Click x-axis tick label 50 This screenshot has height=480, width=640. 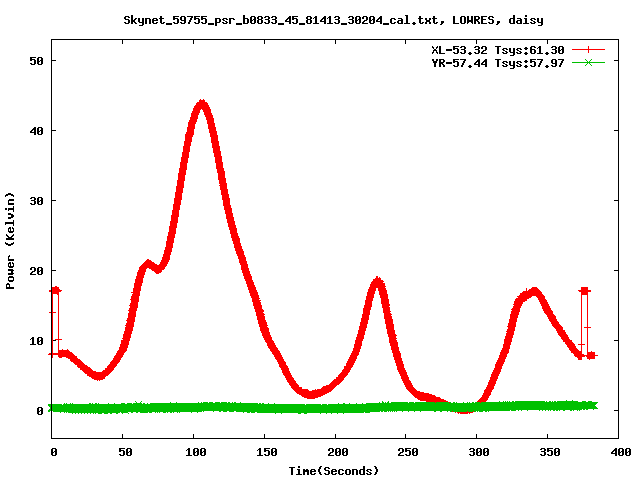125,452
